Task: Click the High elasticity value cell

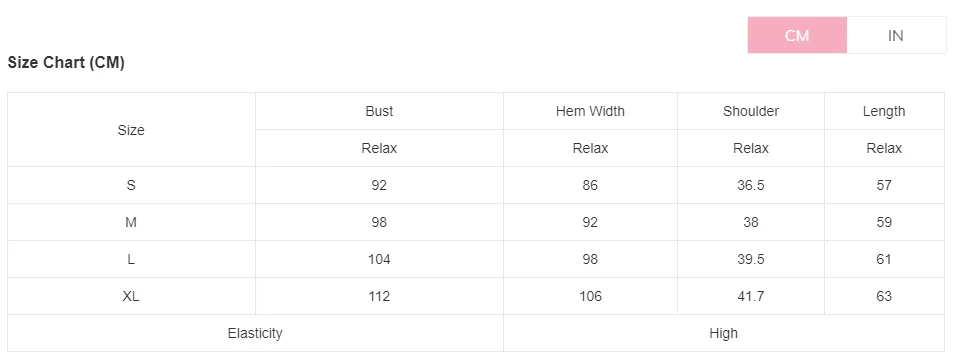Action: [x=724, y=333]
